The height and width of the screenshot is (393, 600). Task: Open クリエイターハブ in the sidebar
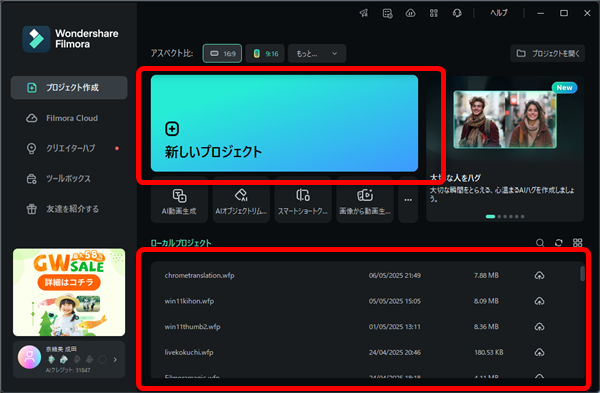(69, 148)
